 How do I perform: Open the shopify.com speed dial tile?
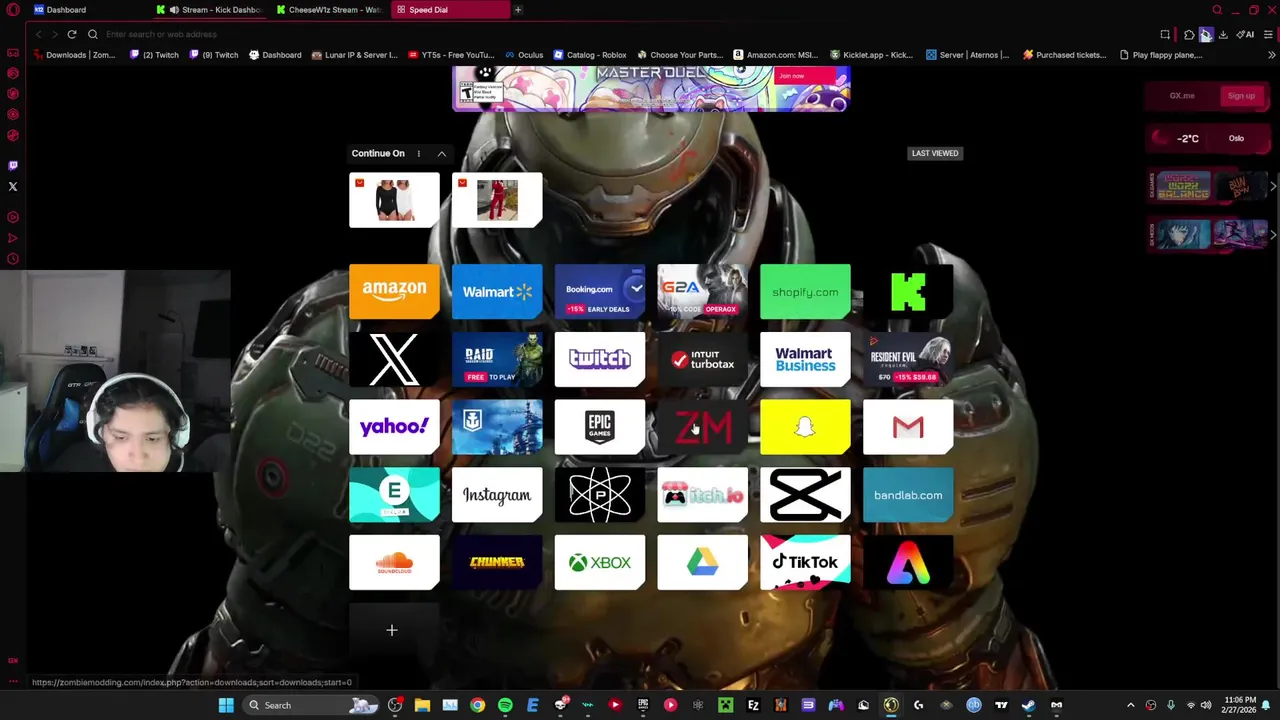tap(805, 291)
